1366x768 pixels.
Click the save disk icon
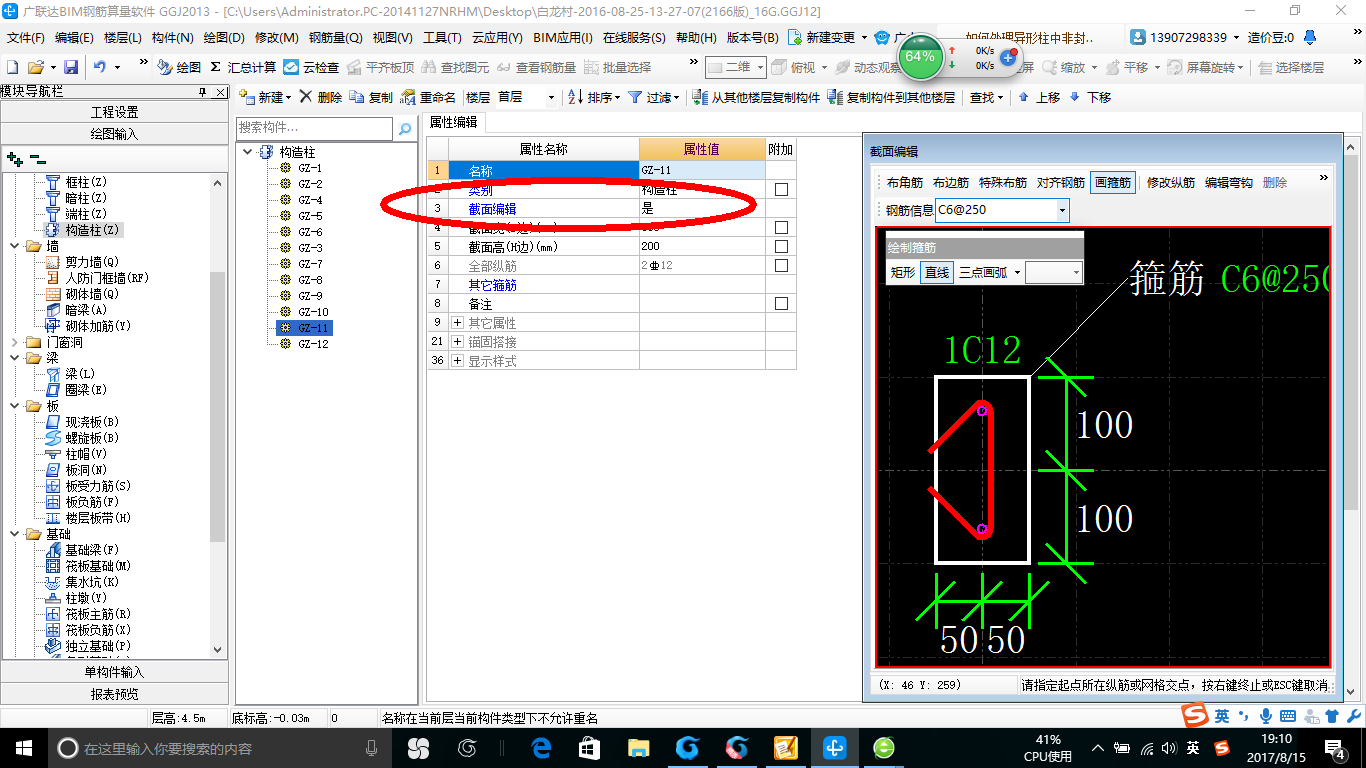(x=71, y=67)
